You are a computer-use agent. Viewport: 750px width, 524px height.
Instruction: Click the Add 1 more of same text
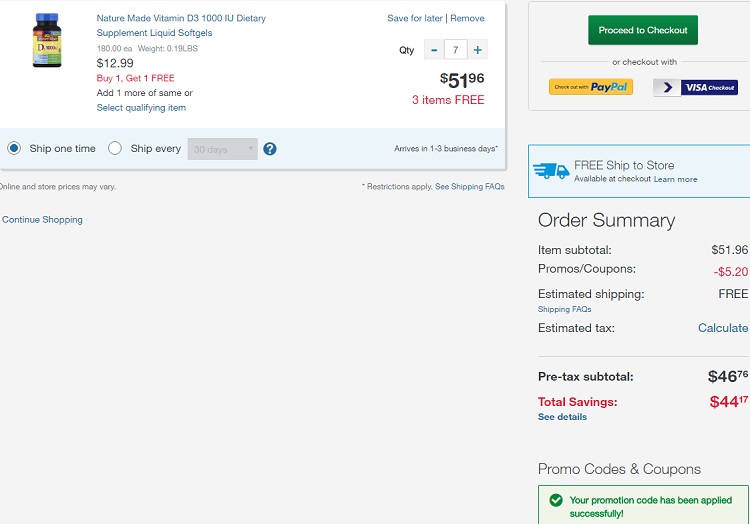tap(144, 93)
